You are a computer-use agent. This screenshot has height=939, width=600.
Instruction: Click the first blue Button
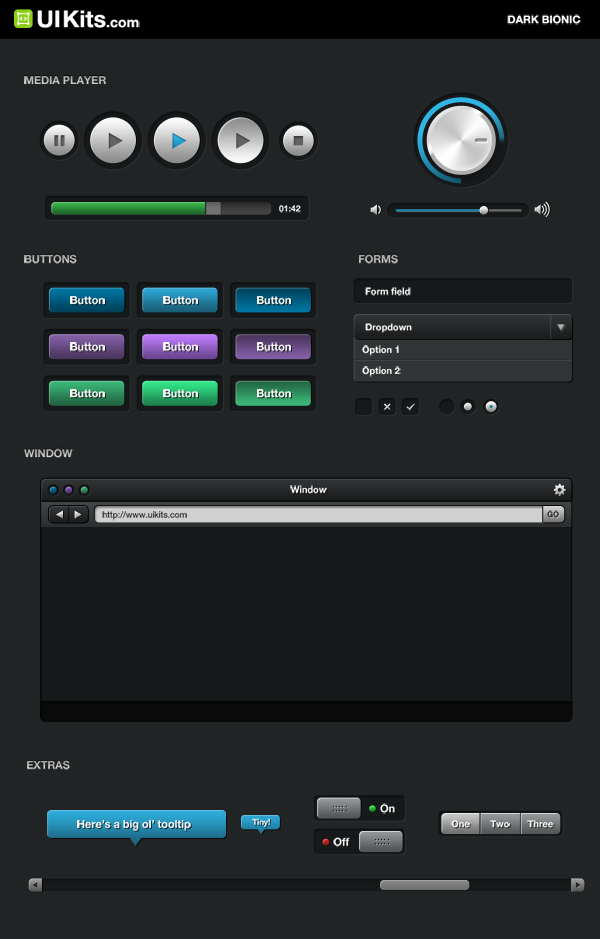point(87,300)
